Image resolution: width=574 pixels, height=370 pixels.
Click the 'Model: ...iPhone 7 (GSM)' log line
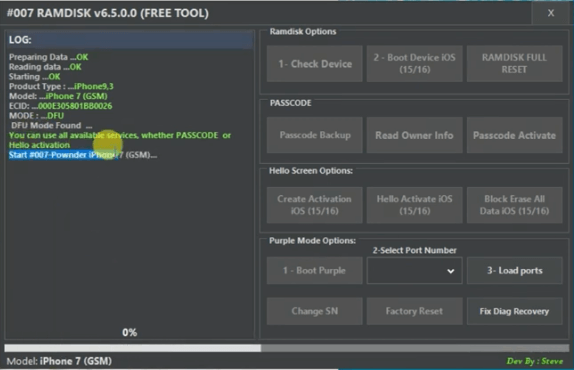pos(58,96)
